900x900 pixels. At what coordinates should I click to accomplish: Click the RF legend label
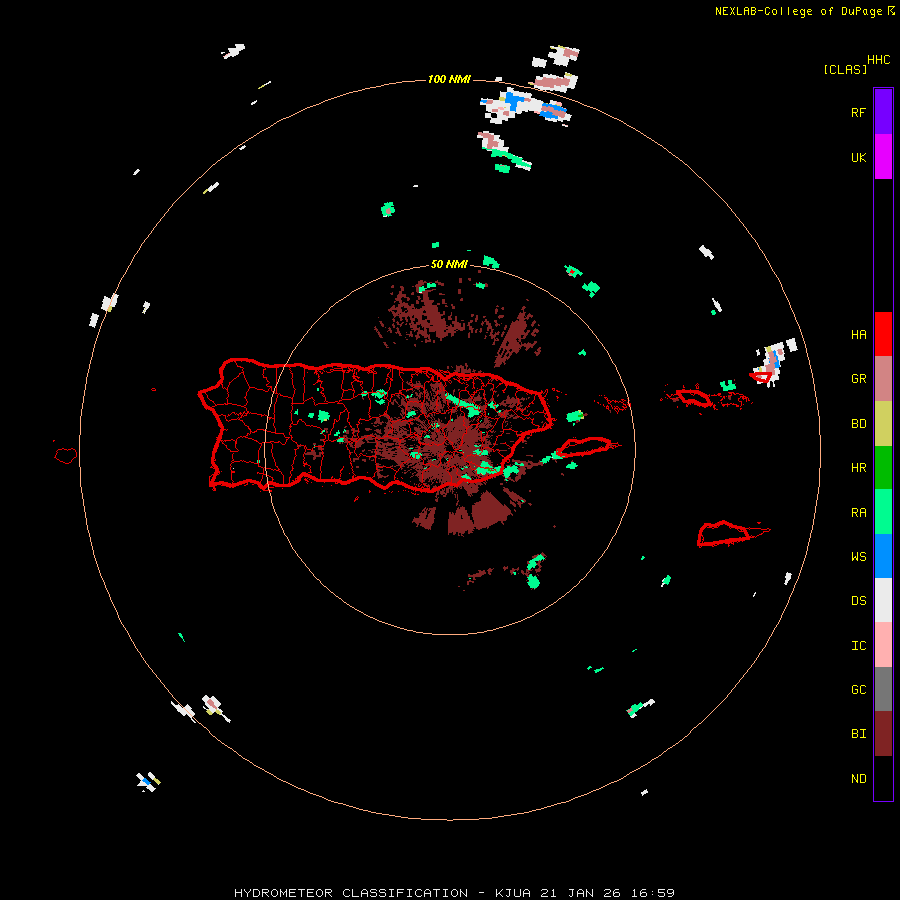(x=858, y=112)
